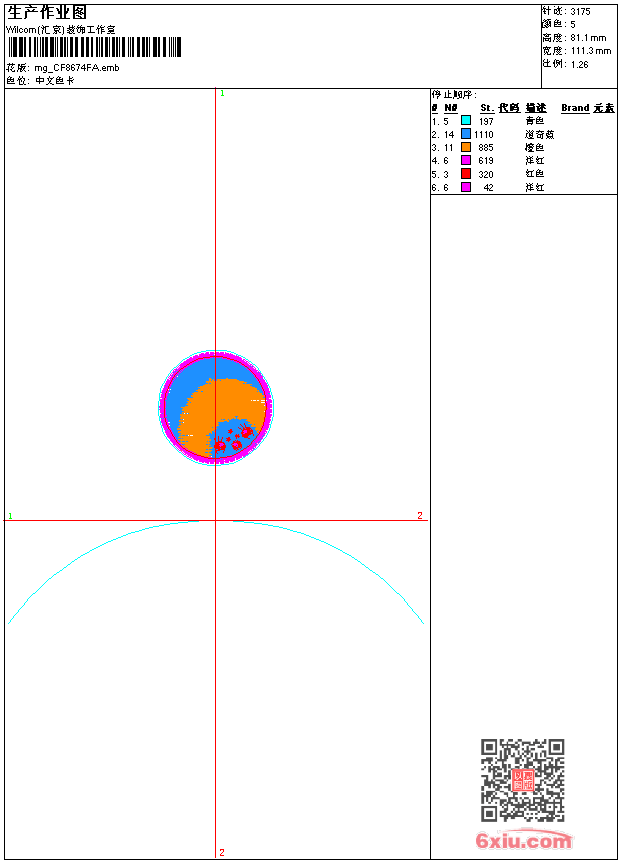This screenshot has height=860, width=620.
Task: Click the QR code image
Action: pos(522,780)
